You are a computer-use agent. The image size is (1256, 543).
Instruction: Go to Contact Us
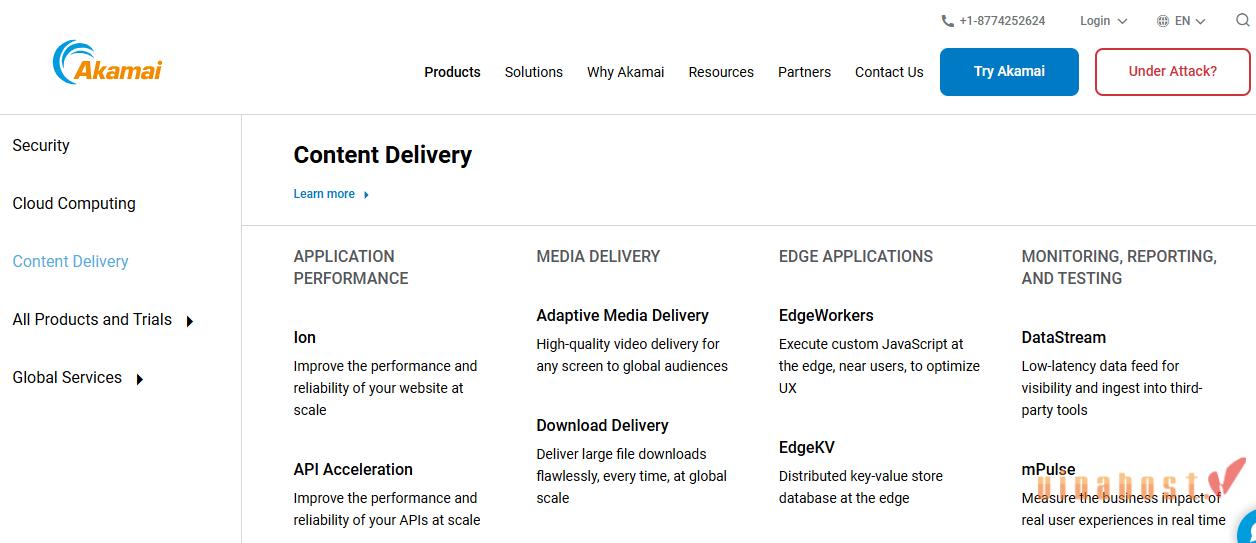click(889, 72)
